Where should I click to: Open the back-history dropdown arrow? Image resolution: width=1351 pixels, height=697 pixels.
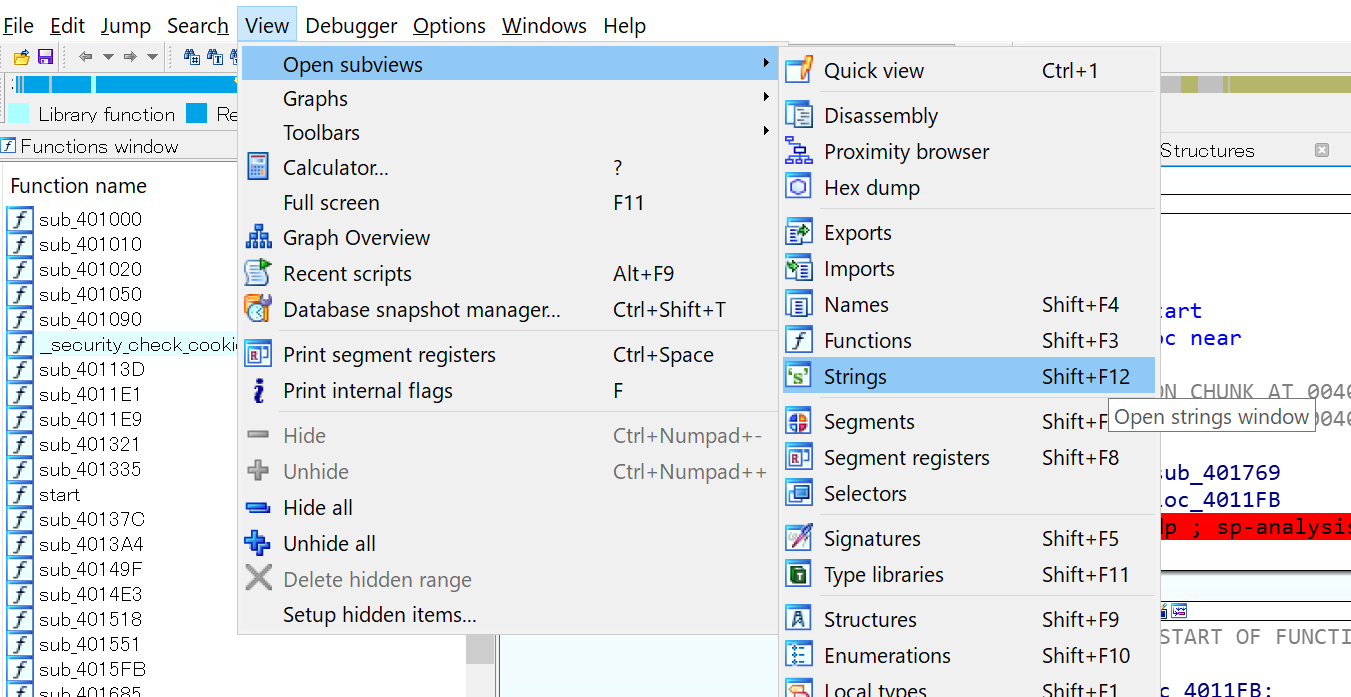(108, 57)
